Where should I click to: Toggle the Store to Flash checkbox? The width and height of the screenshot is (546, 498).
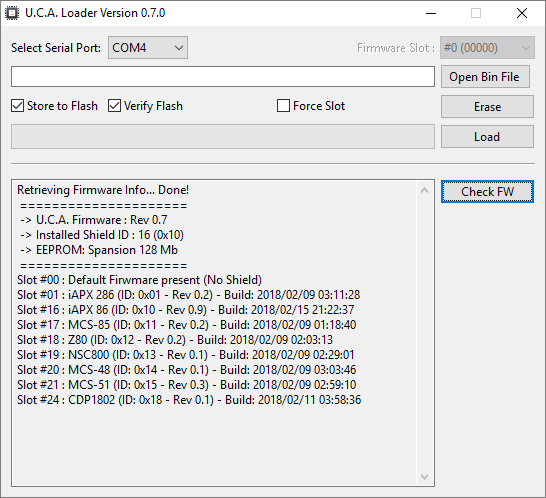pos(17,106)
